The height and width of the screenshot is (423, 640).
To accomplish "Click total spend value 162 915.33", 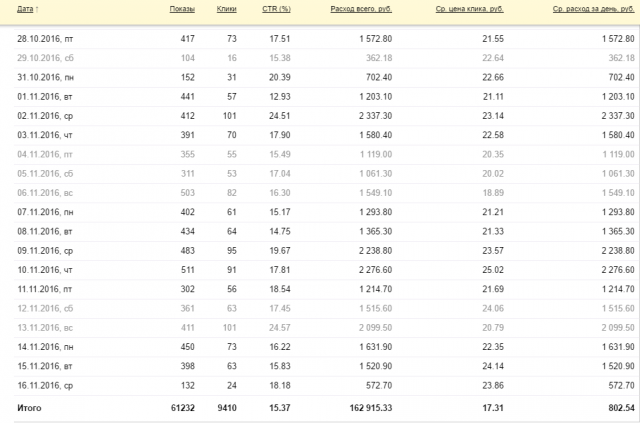I will pyautogui.click(x=371, y=408).
